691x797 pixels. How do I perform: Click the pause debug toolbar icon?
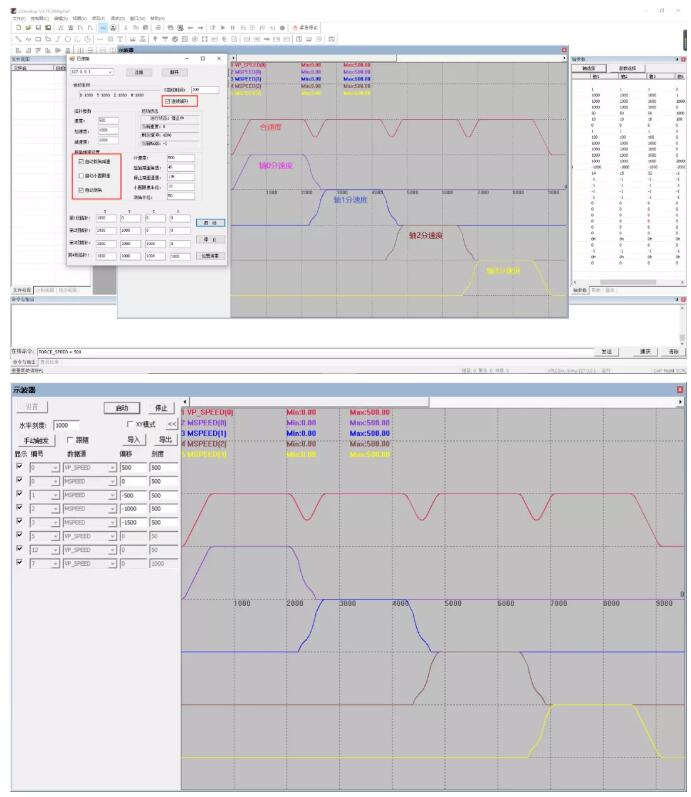232,27
